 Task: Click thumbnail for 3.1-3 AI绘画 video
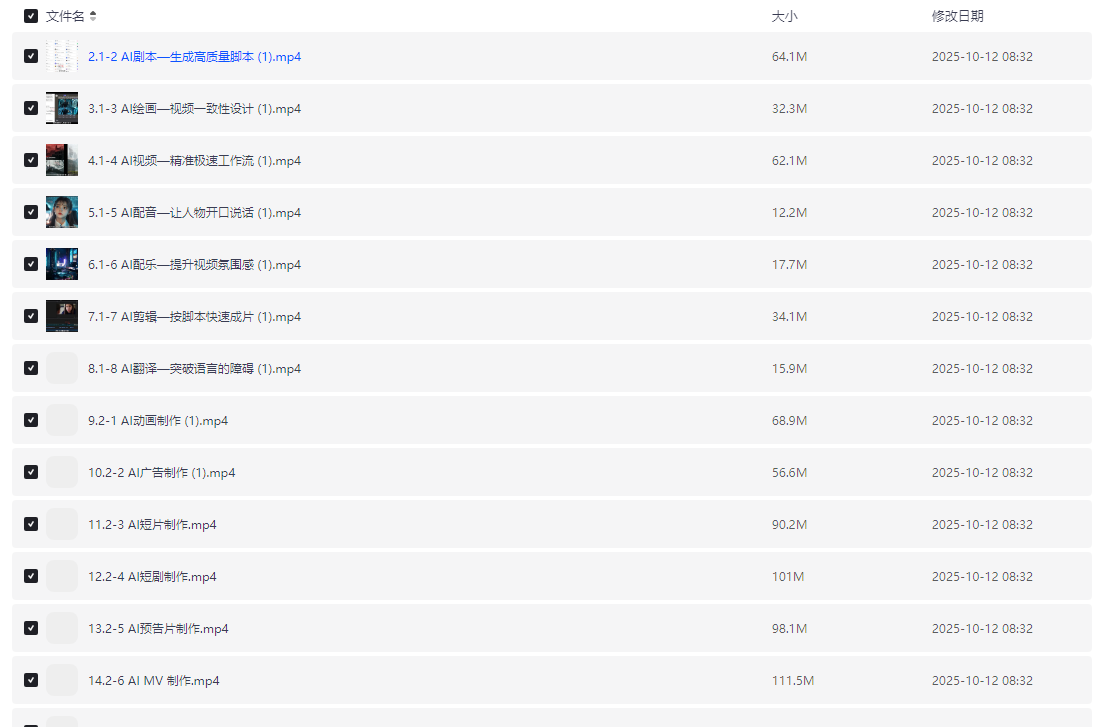(62, 108)
